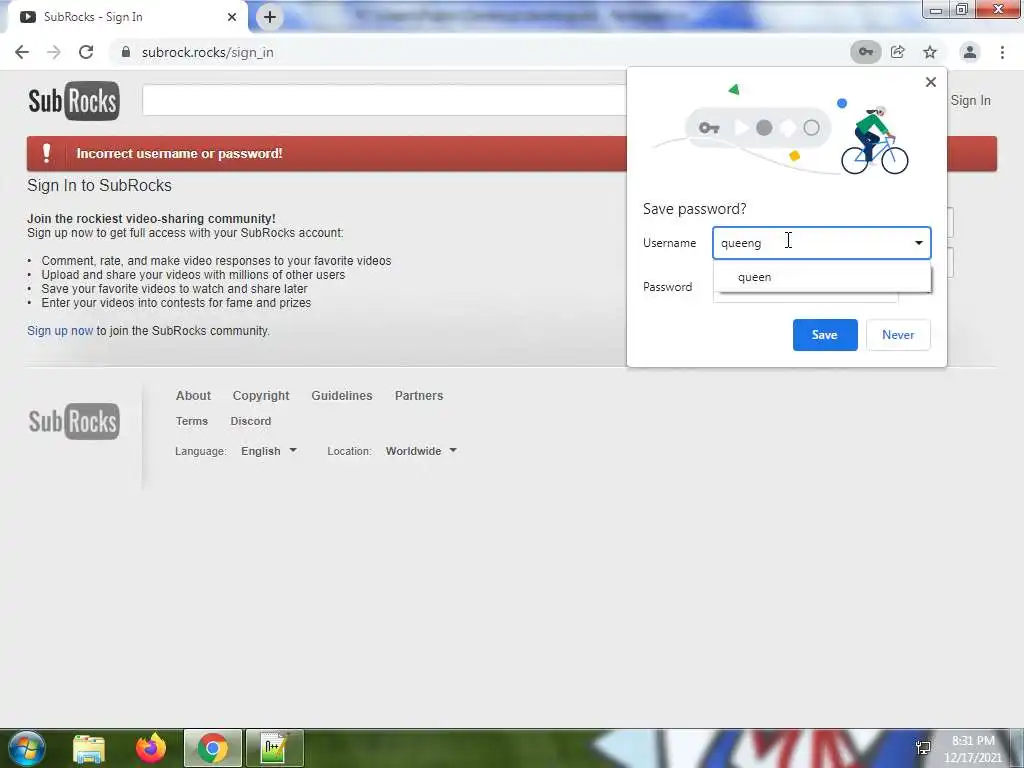This screenshot has width=1024, height=768.
Task: Open the Partners footer link
Action: click(419, 396)
